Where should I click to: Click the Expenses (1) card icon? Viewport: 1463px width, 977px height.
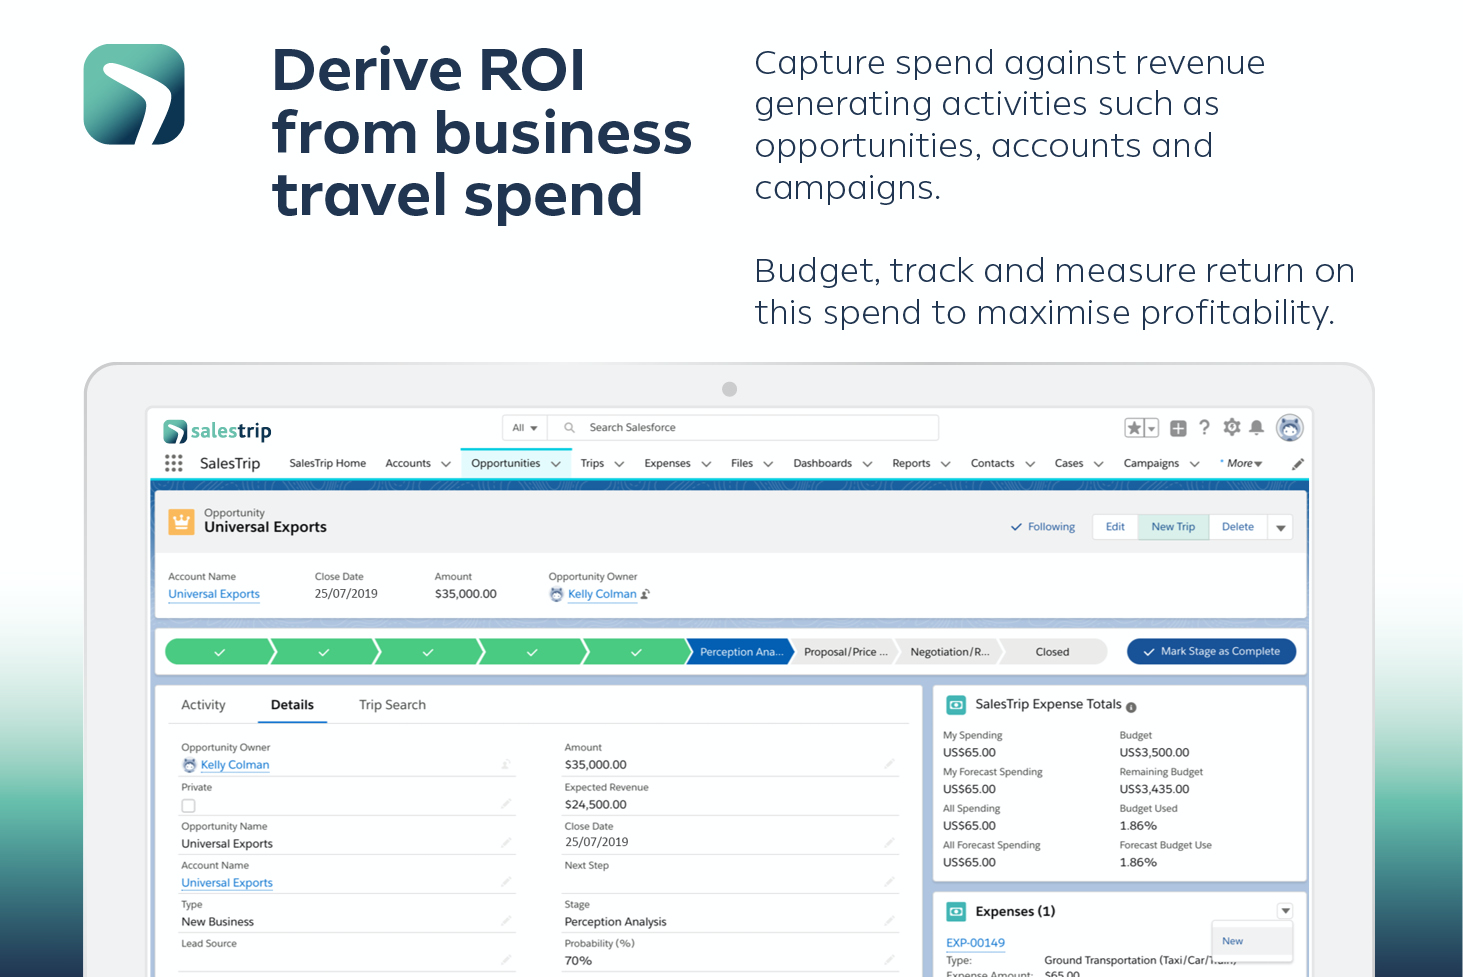coord(956,912)
